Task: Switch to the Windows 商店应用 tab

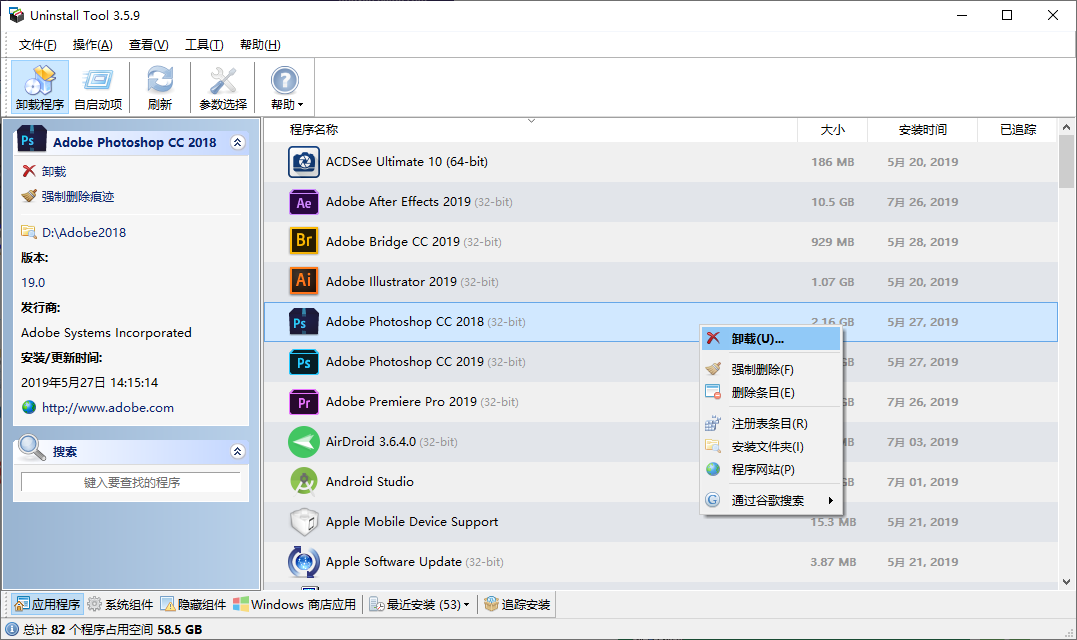Action: click(x=294, y=604)
